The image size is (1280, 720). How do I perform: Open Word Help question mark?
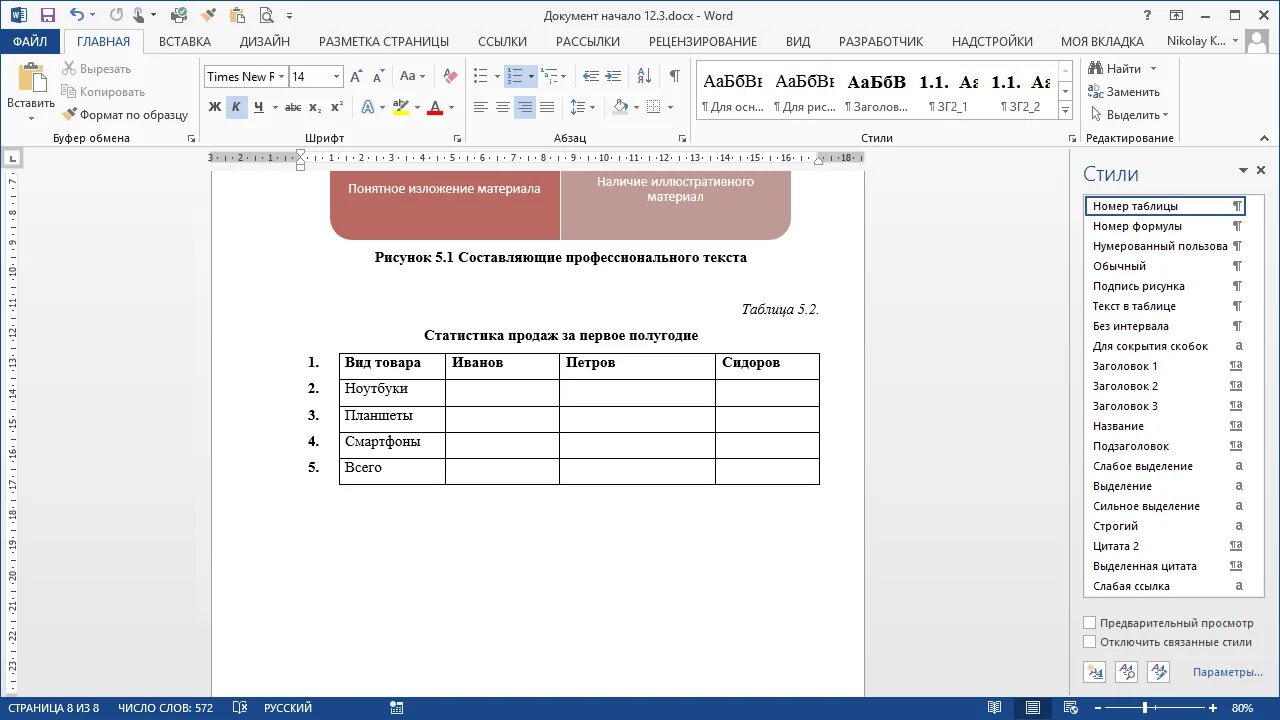[1147, 15]
